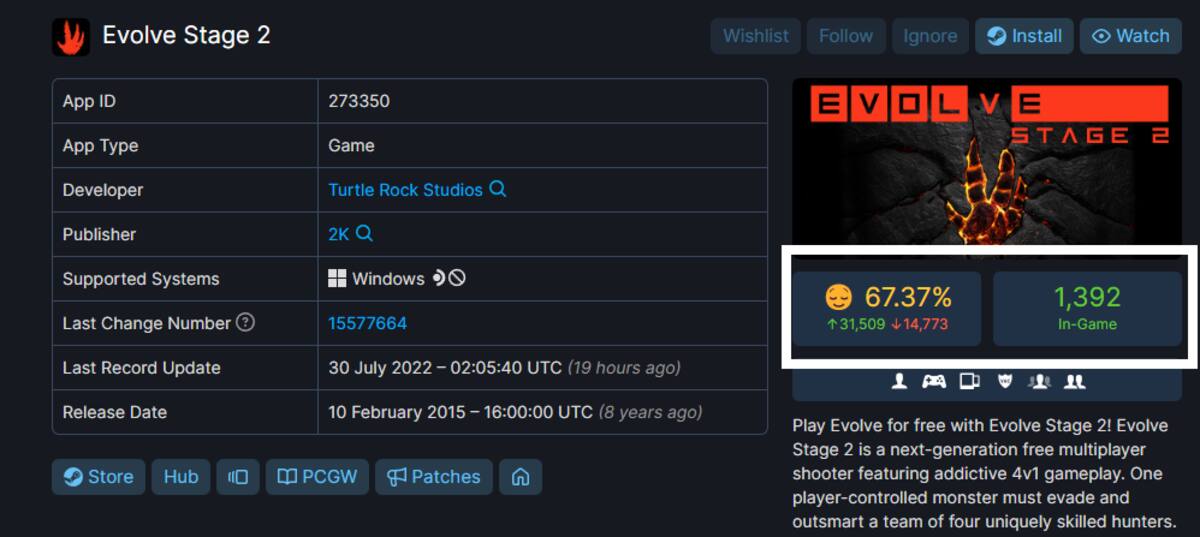Click the remote play devices icon

[x=969, y=381]
